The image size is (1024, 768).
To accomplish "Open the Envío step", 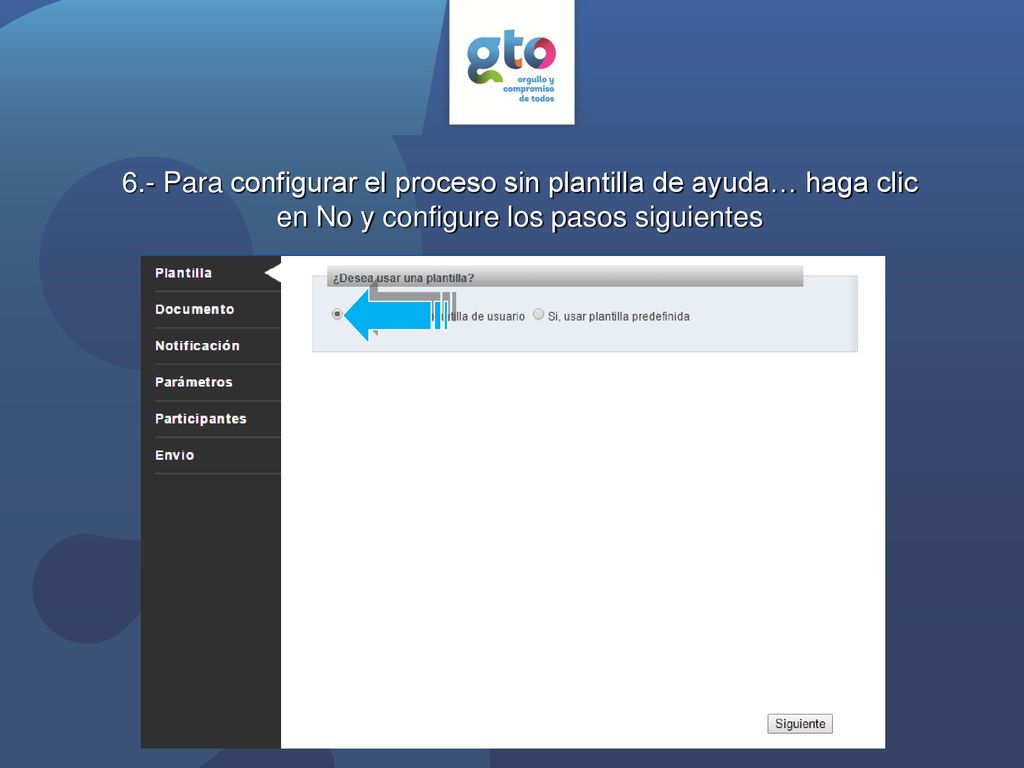I will tap(174, 456).
